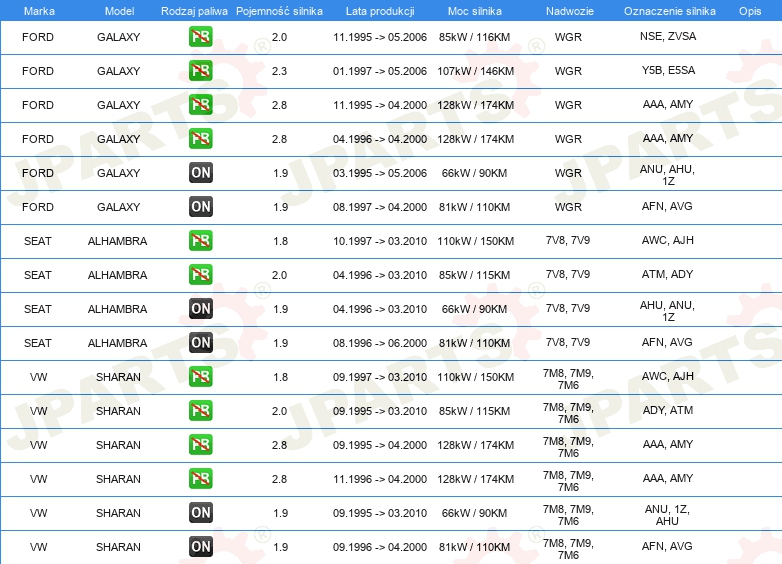Image resolution: width=782 pixels, height=564 pixels.
Task: Click the Lata produkcji column header
Action: click(x=380, y=11)
